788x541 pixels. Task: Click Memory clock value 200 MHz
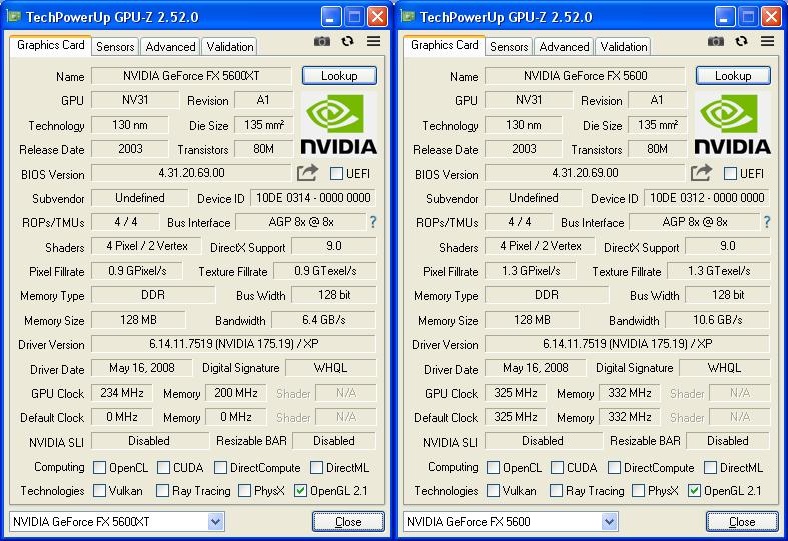[x=236, y=393]
